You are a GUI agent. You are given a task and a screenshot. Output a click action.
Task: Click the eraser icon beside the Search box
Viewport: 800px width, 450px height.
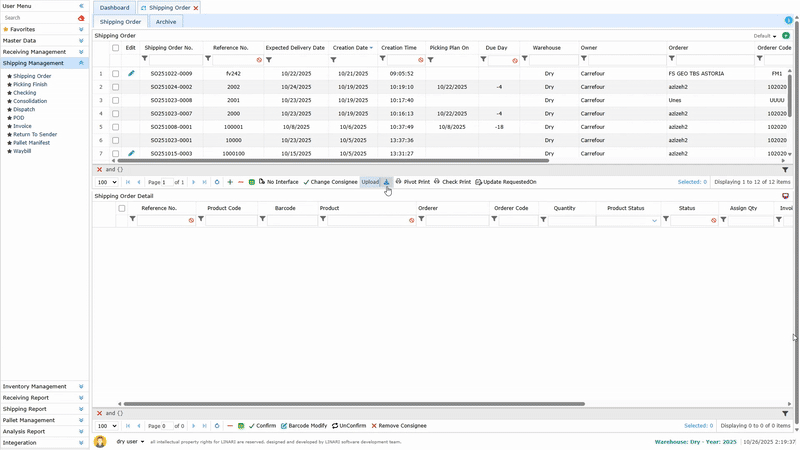(x=81, y=18)
